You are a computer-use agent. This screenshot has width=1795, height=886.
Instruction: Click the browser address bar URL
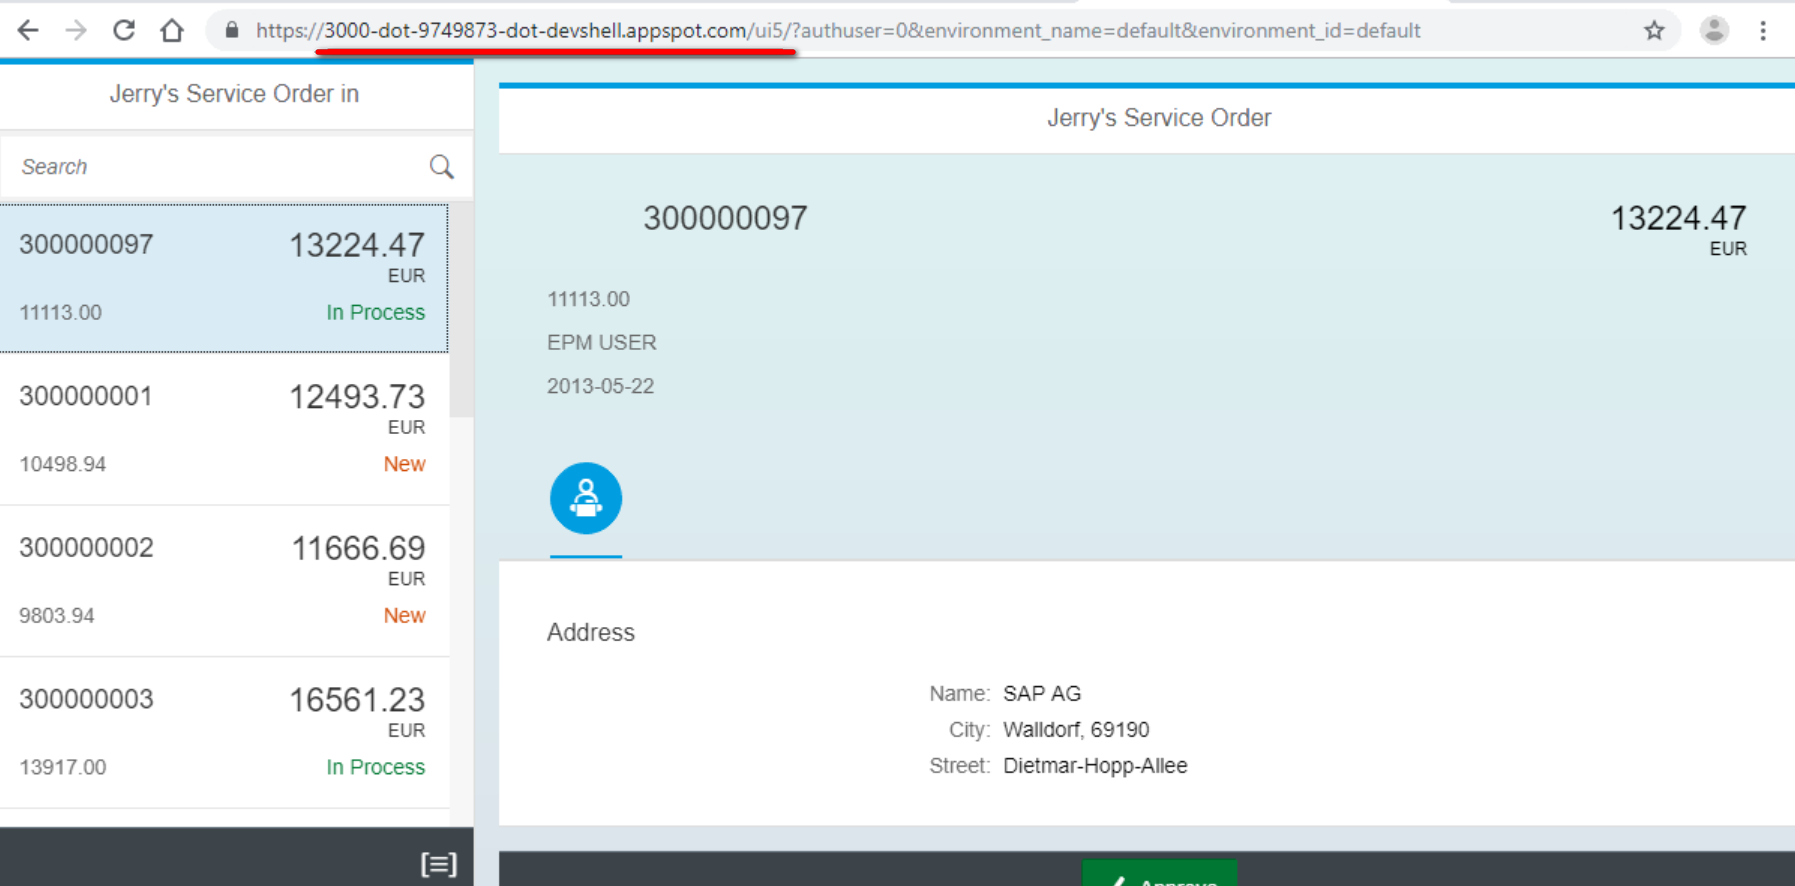(x=838, y=30)
